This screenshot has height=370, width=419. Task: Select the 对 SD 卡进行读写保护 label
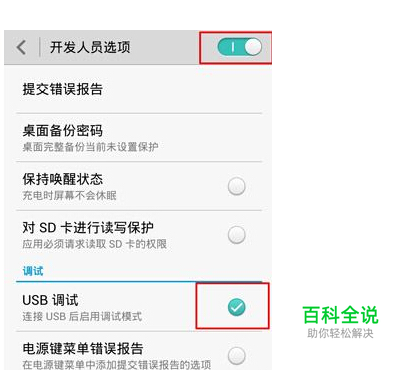pos(88,228)
